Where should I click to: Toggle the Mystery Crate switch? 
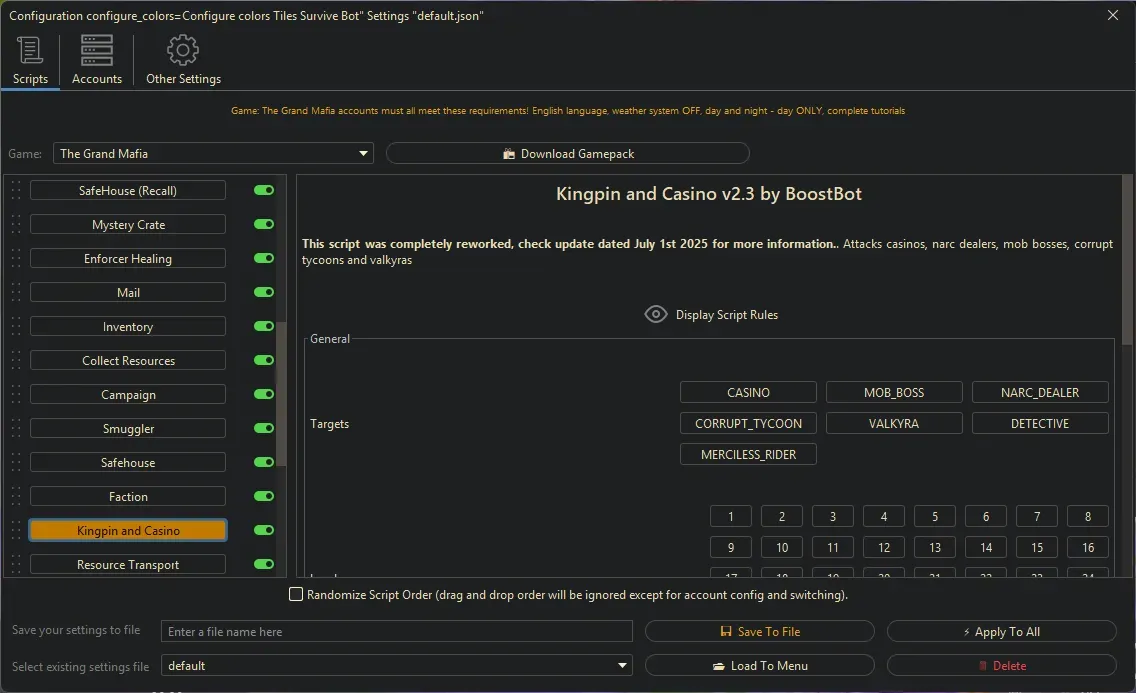[x=264, y=224]
